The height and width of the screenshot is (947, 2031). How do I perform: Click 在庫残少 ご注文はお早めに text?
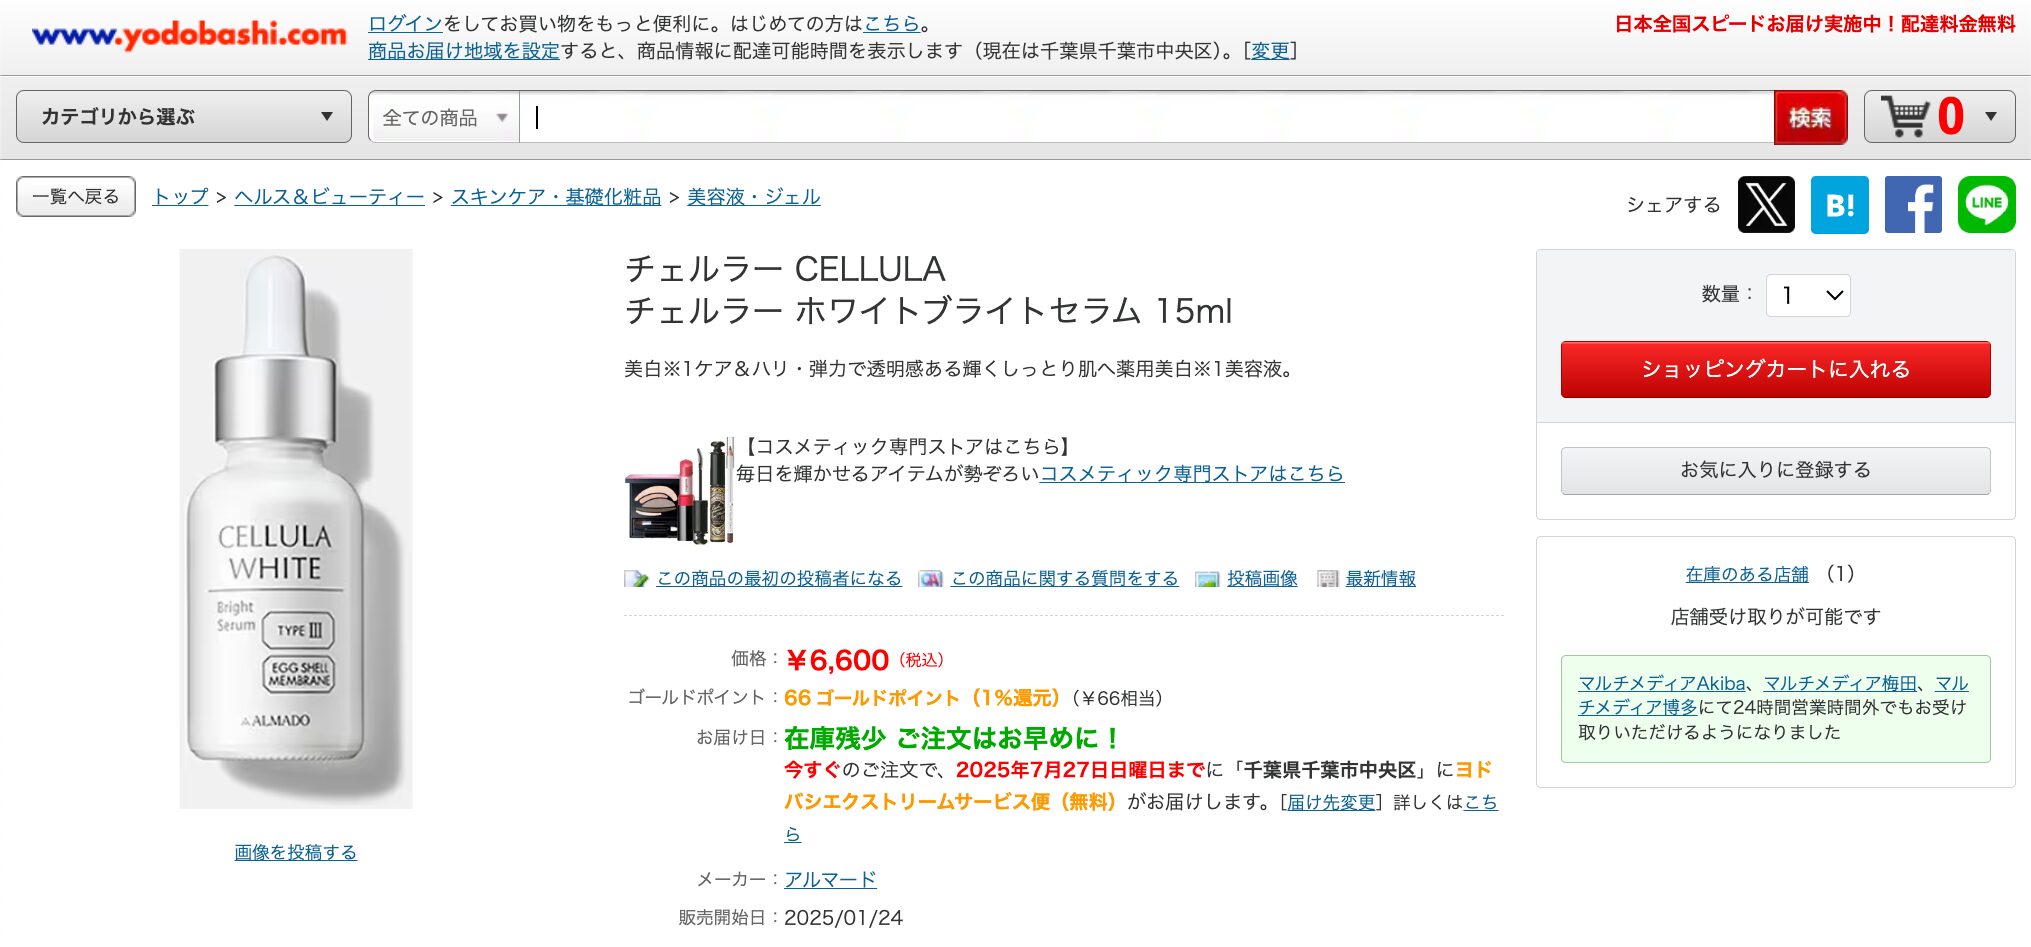click(951, 739)
